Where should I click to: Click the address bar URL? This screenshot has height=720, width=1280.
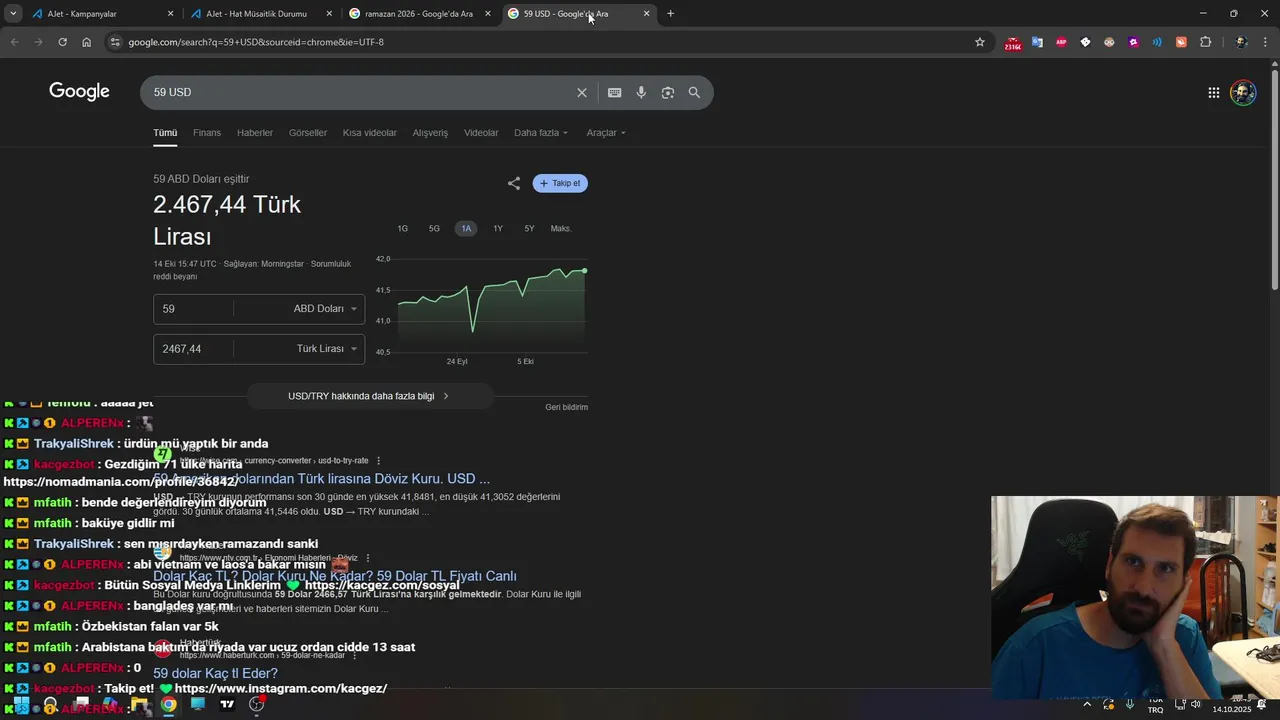coord(256,42)
